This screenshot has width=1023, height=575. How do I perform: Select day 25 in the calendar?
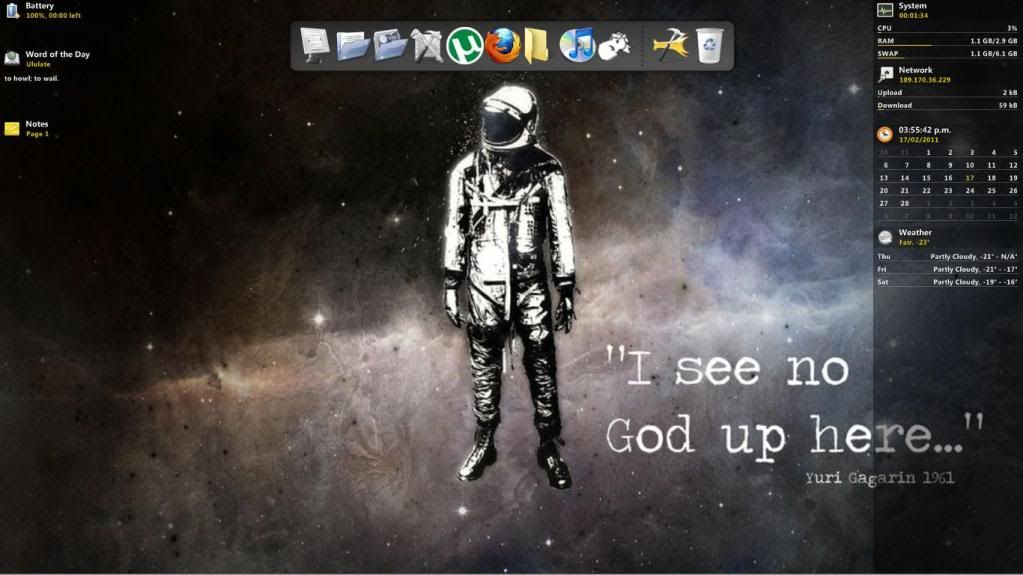pyautogui.click(x=991, y=191)
